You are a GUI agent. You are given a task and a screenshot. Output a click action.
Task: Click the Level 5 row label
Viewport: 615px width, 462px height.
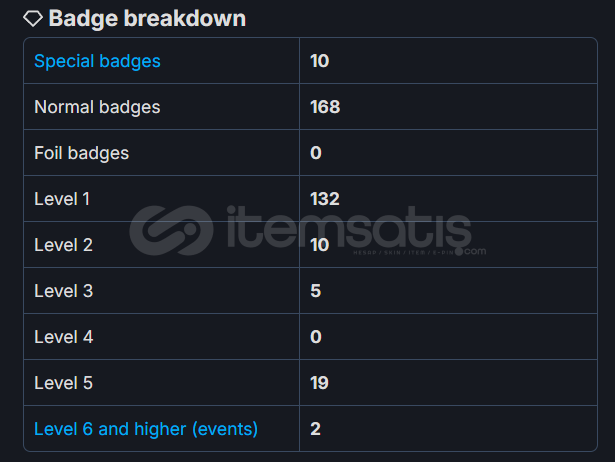click(64, 383)
